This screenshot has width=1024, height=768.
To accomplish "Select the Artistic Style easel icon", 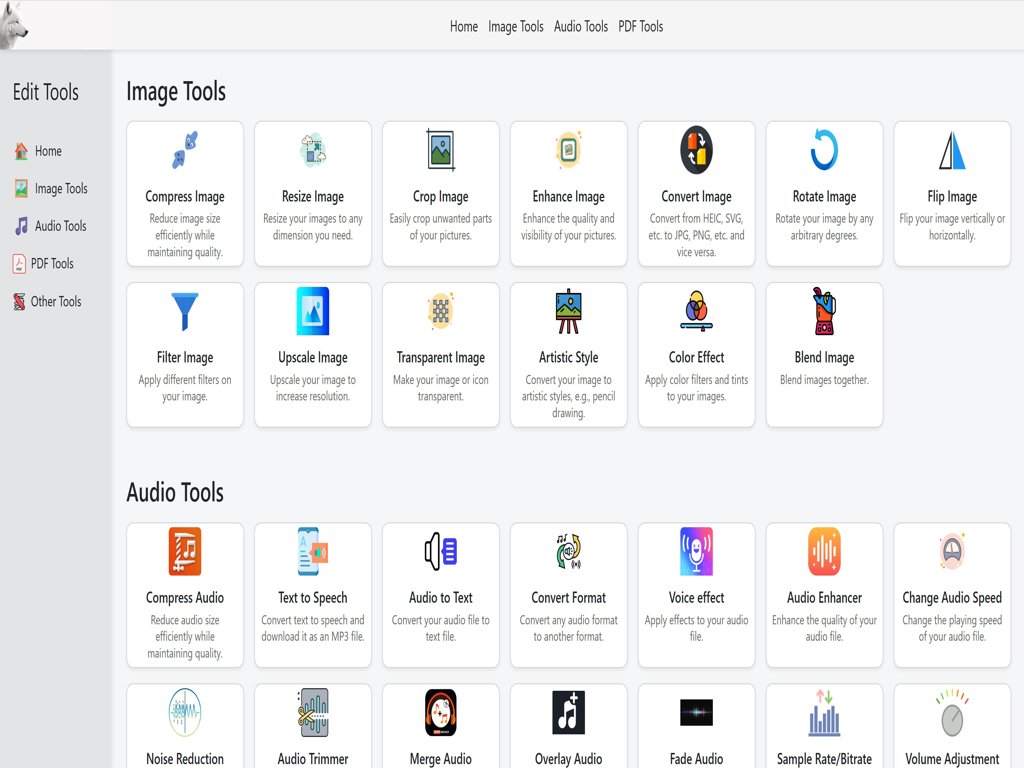I will tap(569, 311).
